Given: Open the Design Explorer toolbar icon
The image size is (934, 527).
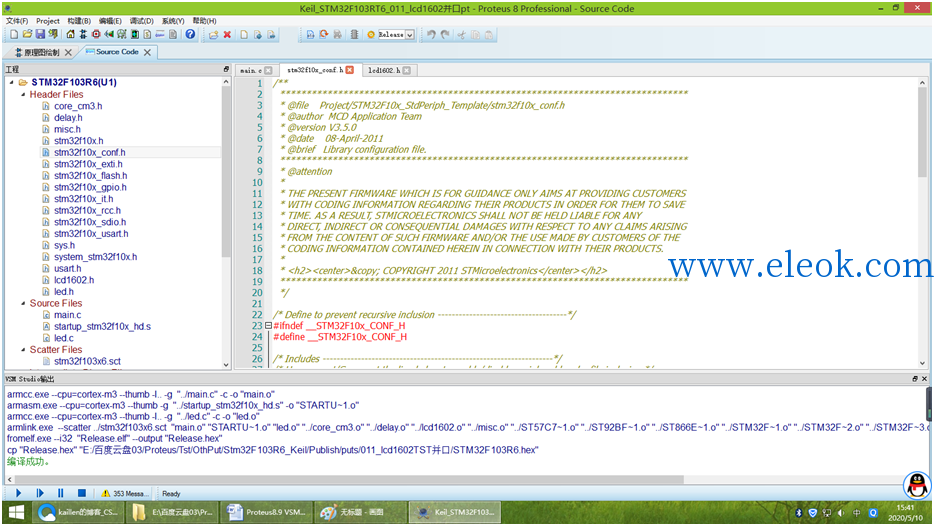Looking at the screenshot, I should click(x=135, y=35).
